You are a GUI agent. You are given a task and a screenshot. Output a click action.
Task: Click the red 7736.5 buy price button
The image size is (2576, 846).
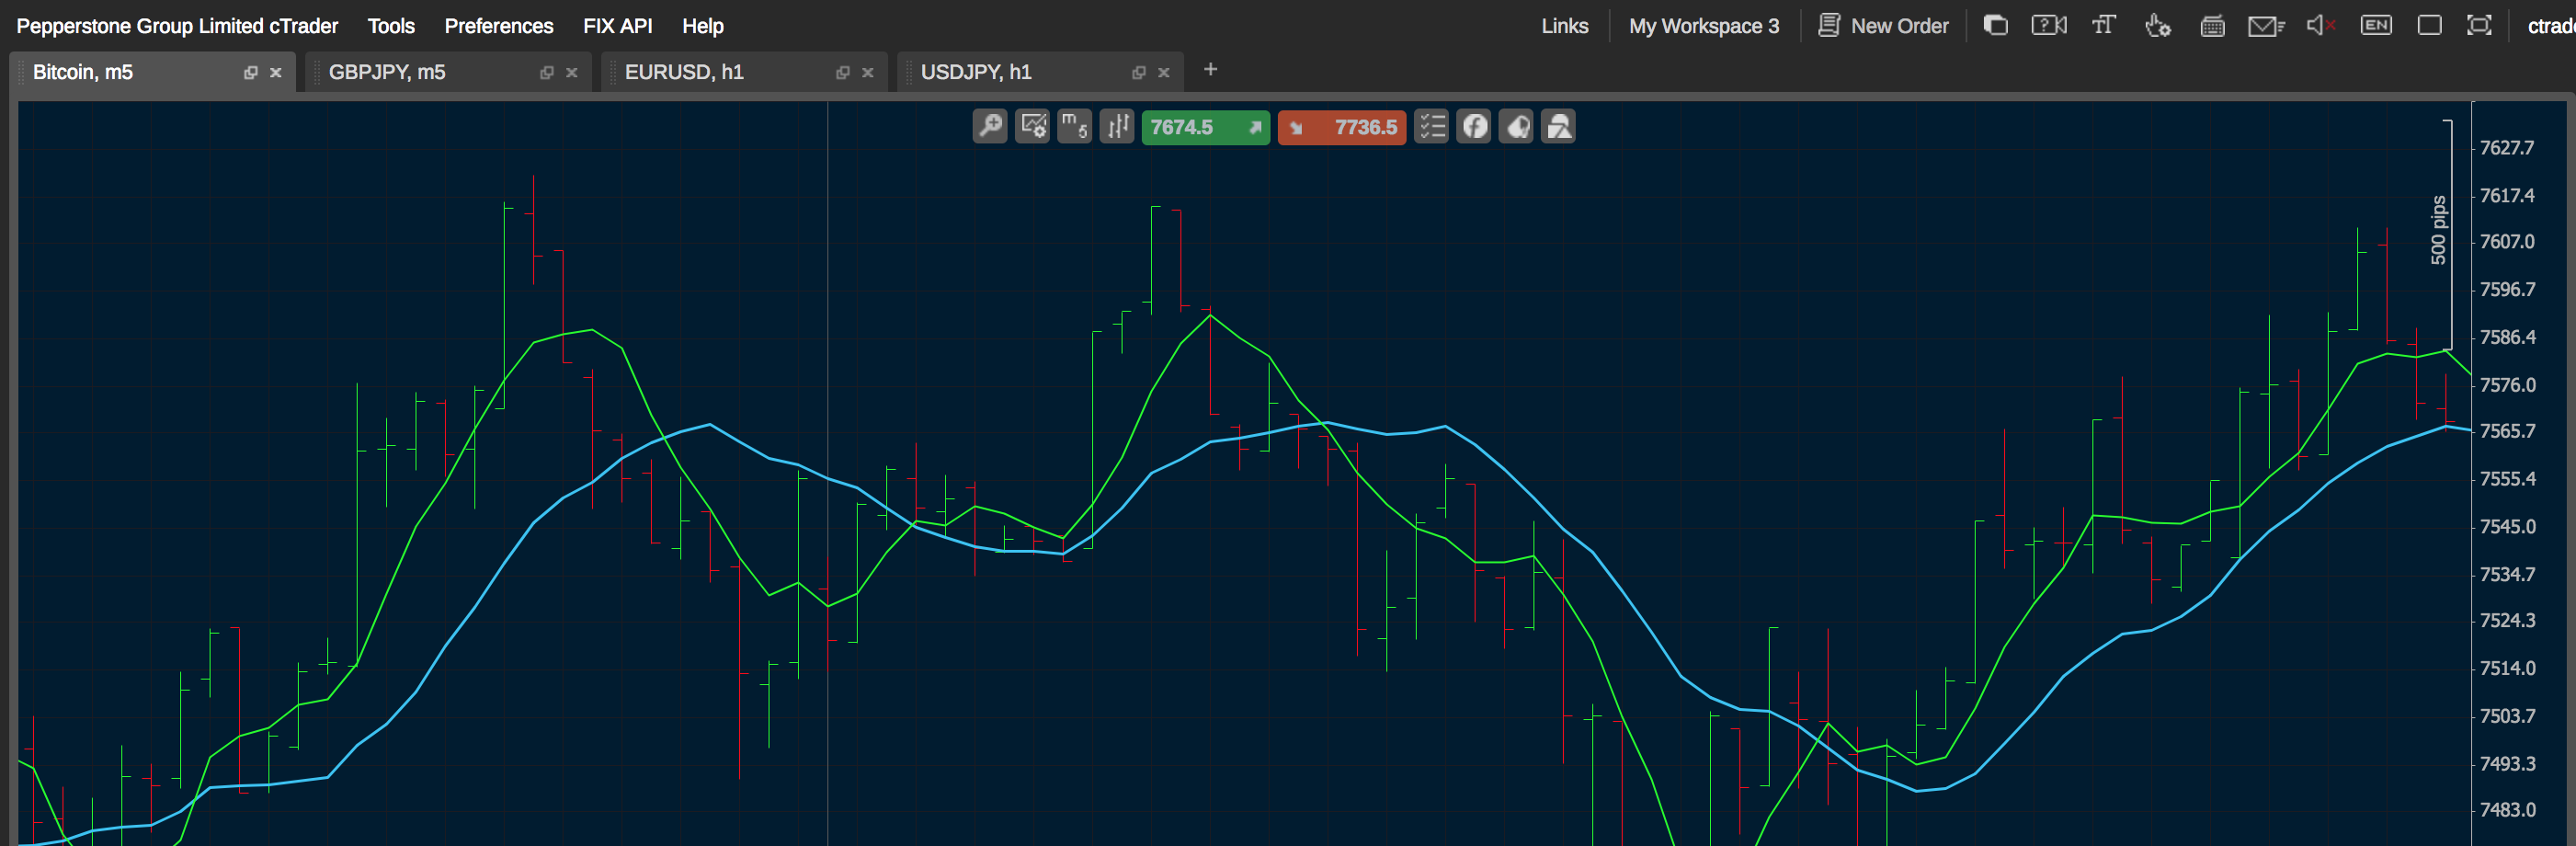1342,127
